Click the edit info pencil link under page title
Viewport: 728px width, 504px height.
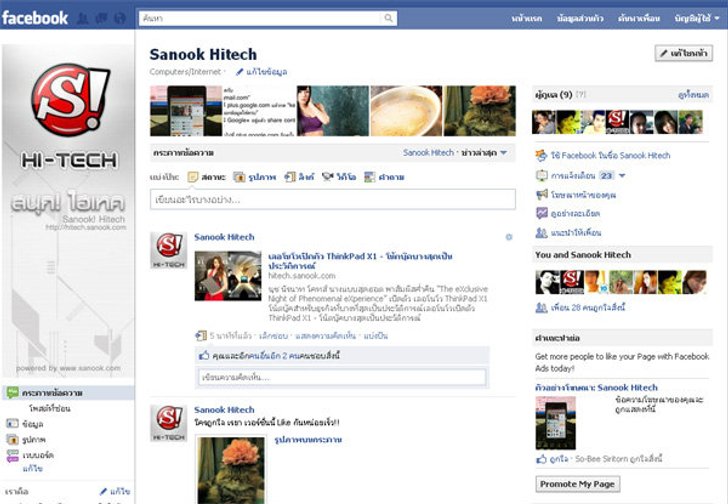[x=261, y=72]
